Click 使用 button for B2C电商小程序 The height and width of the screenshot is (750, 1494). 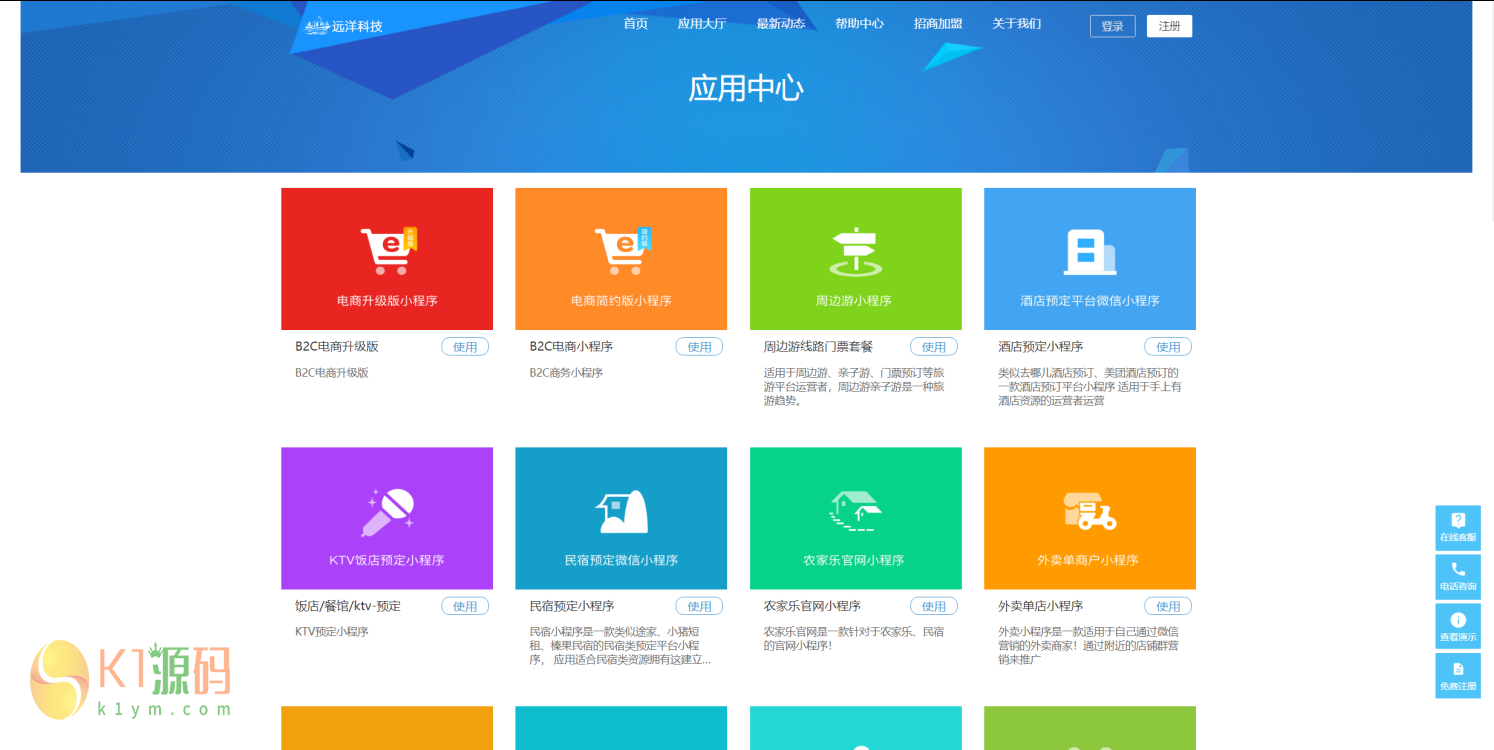point(700,347)
